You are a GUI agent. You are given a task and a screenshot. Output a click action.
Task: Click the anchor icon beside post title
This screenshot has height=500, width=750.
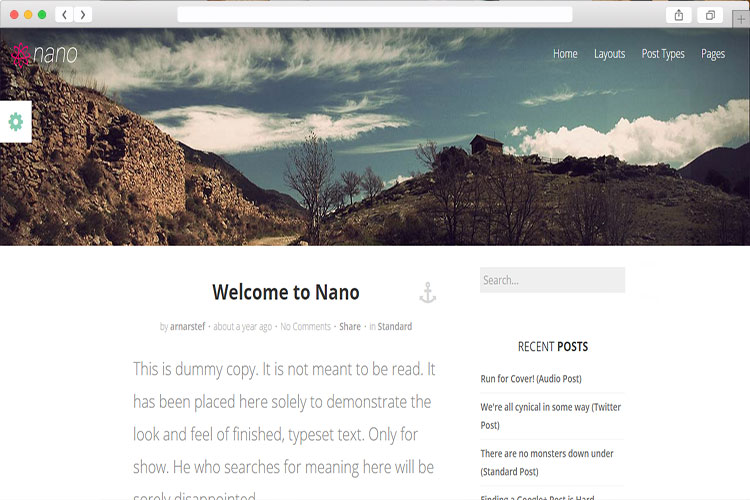(428, 293)
